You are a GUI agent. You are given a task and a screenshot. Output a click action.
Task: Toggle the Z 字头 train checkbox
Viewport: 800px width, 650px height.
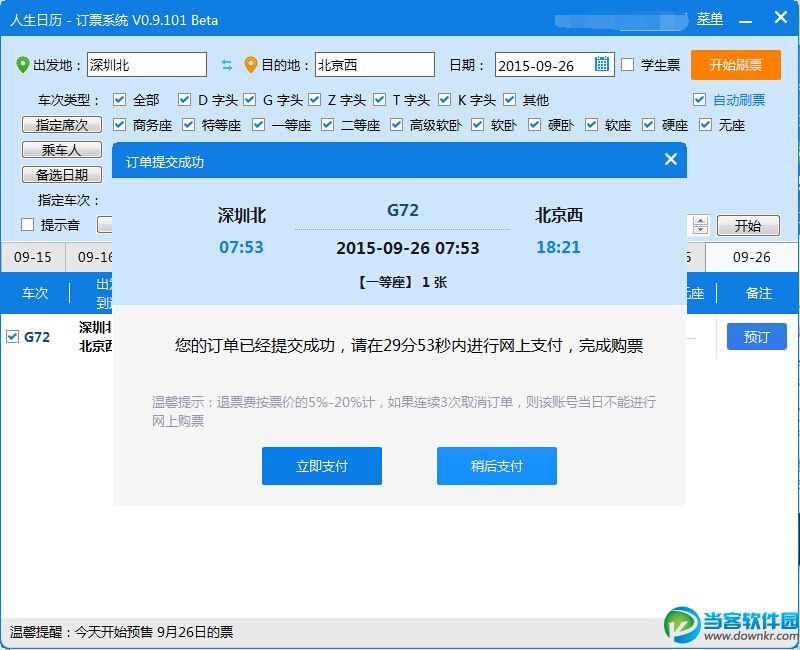point(314,99)
